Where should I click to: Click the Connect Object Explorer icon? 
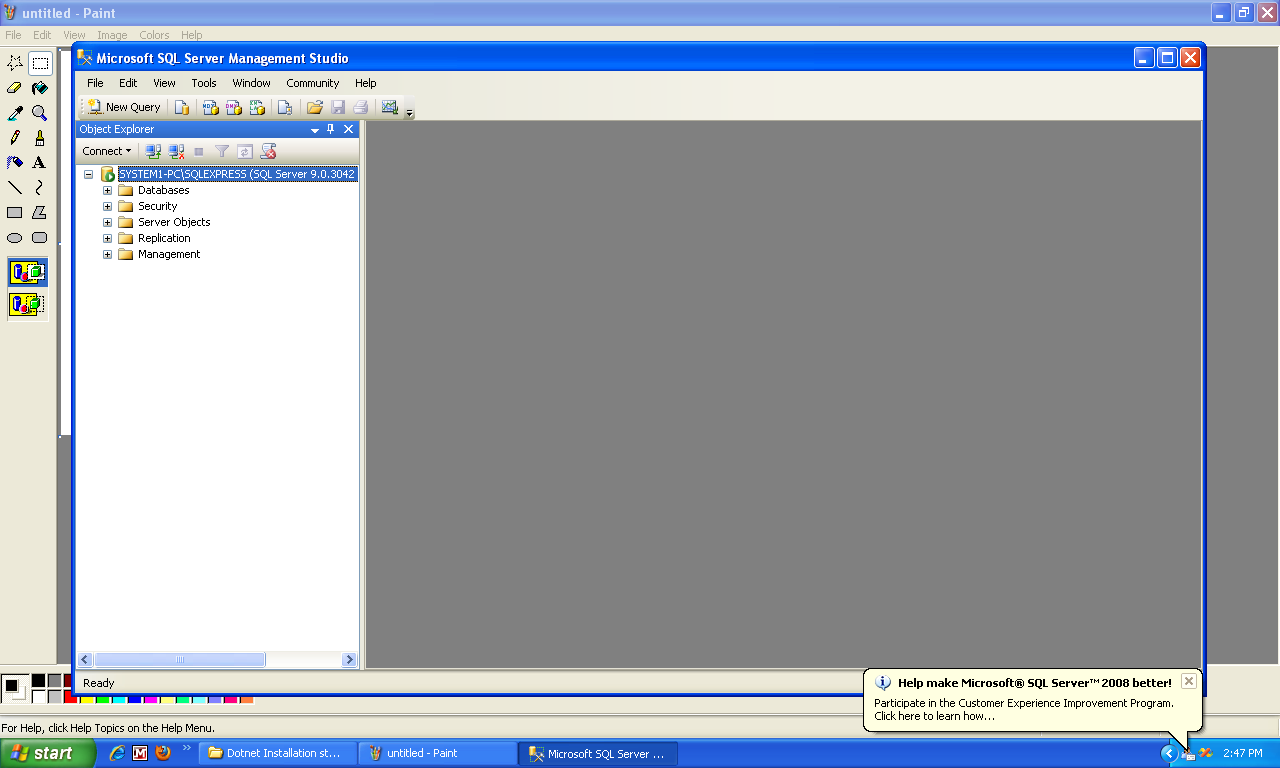153,151
